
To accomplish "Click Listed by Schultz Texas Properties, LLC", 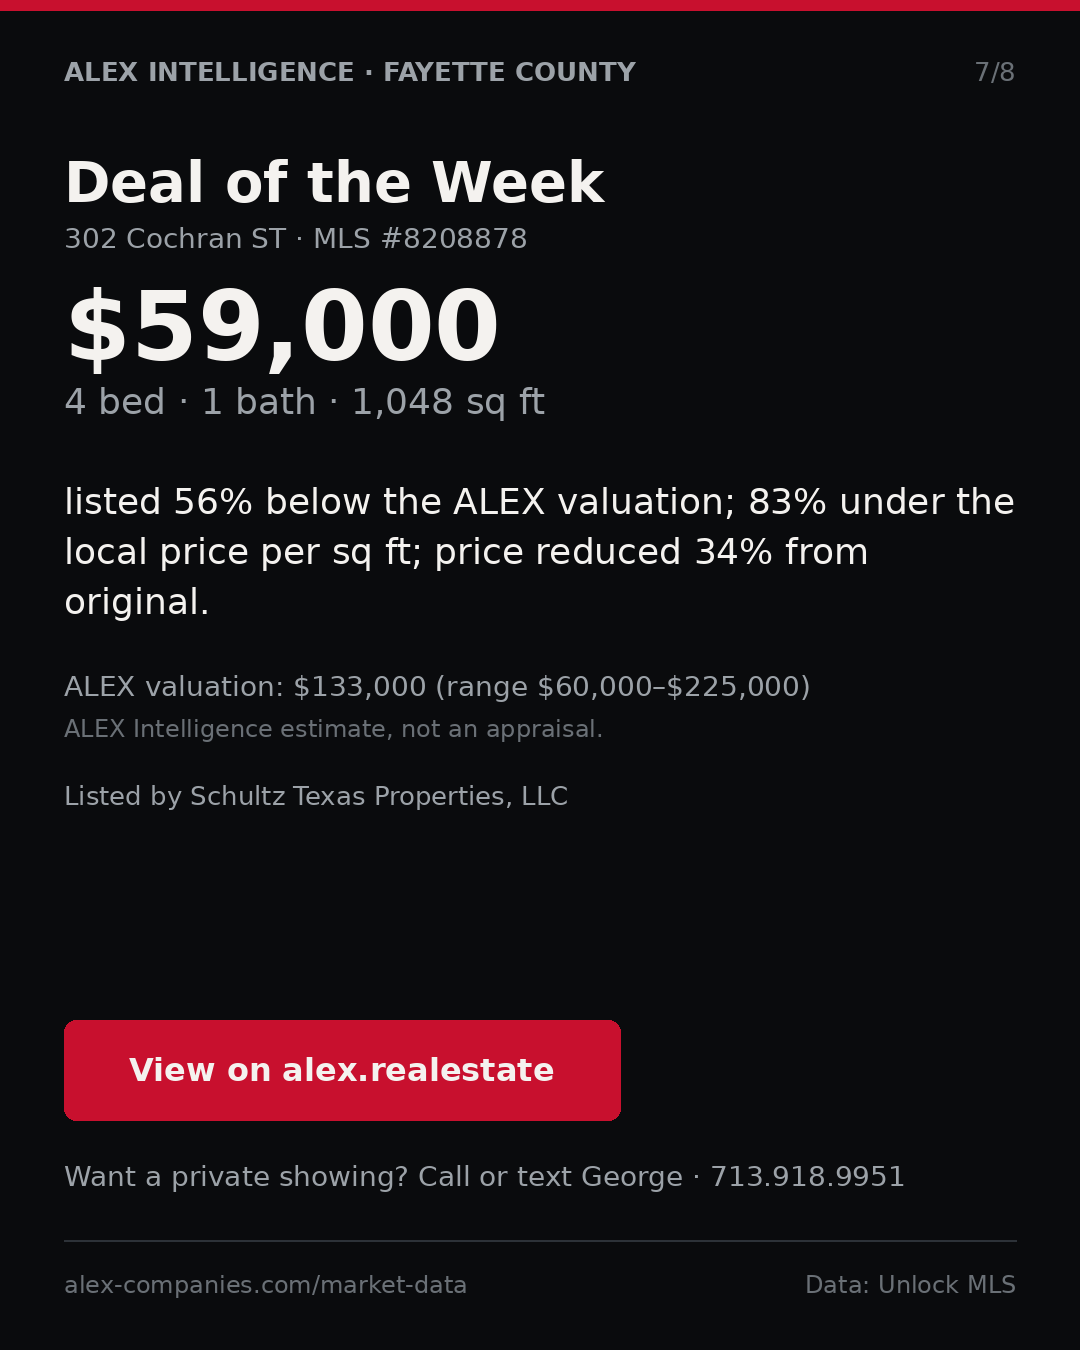I will coord(316,797).
